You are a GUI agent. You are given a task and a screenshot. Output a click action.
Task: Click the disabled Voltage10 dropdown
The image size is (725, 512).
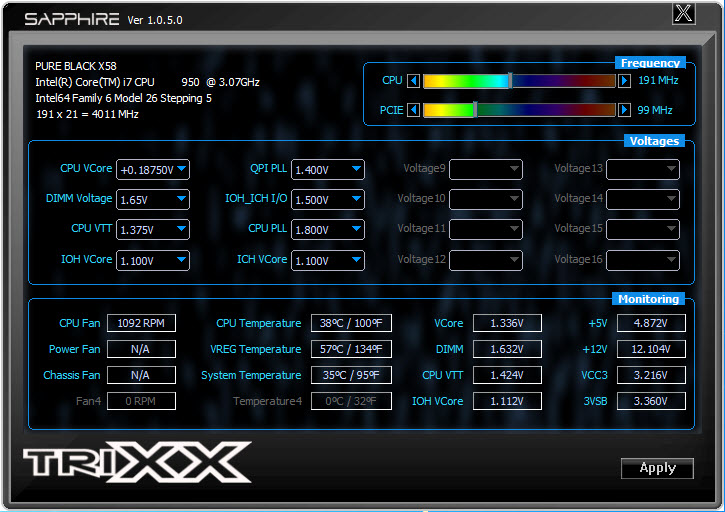point(486,199)
